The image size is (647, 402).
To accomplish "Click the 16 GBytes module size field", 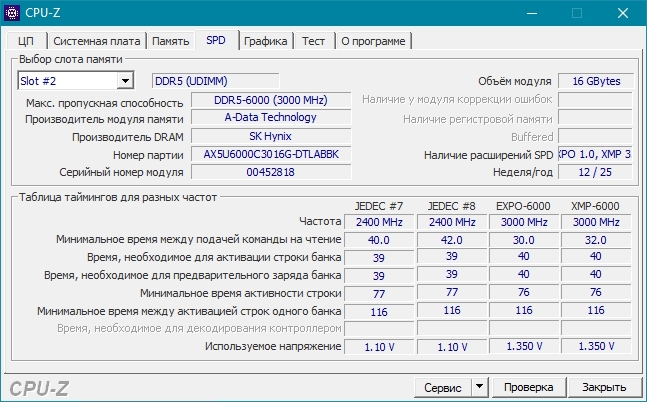I will 593,81.
